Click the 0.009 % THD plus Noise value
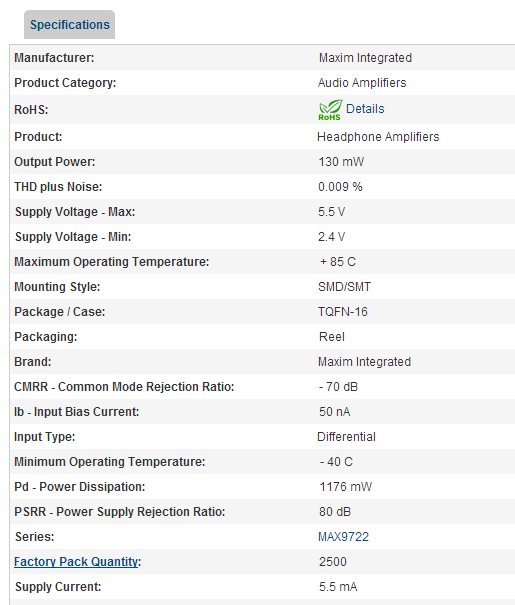515x605 pixels. click(340, 187)
